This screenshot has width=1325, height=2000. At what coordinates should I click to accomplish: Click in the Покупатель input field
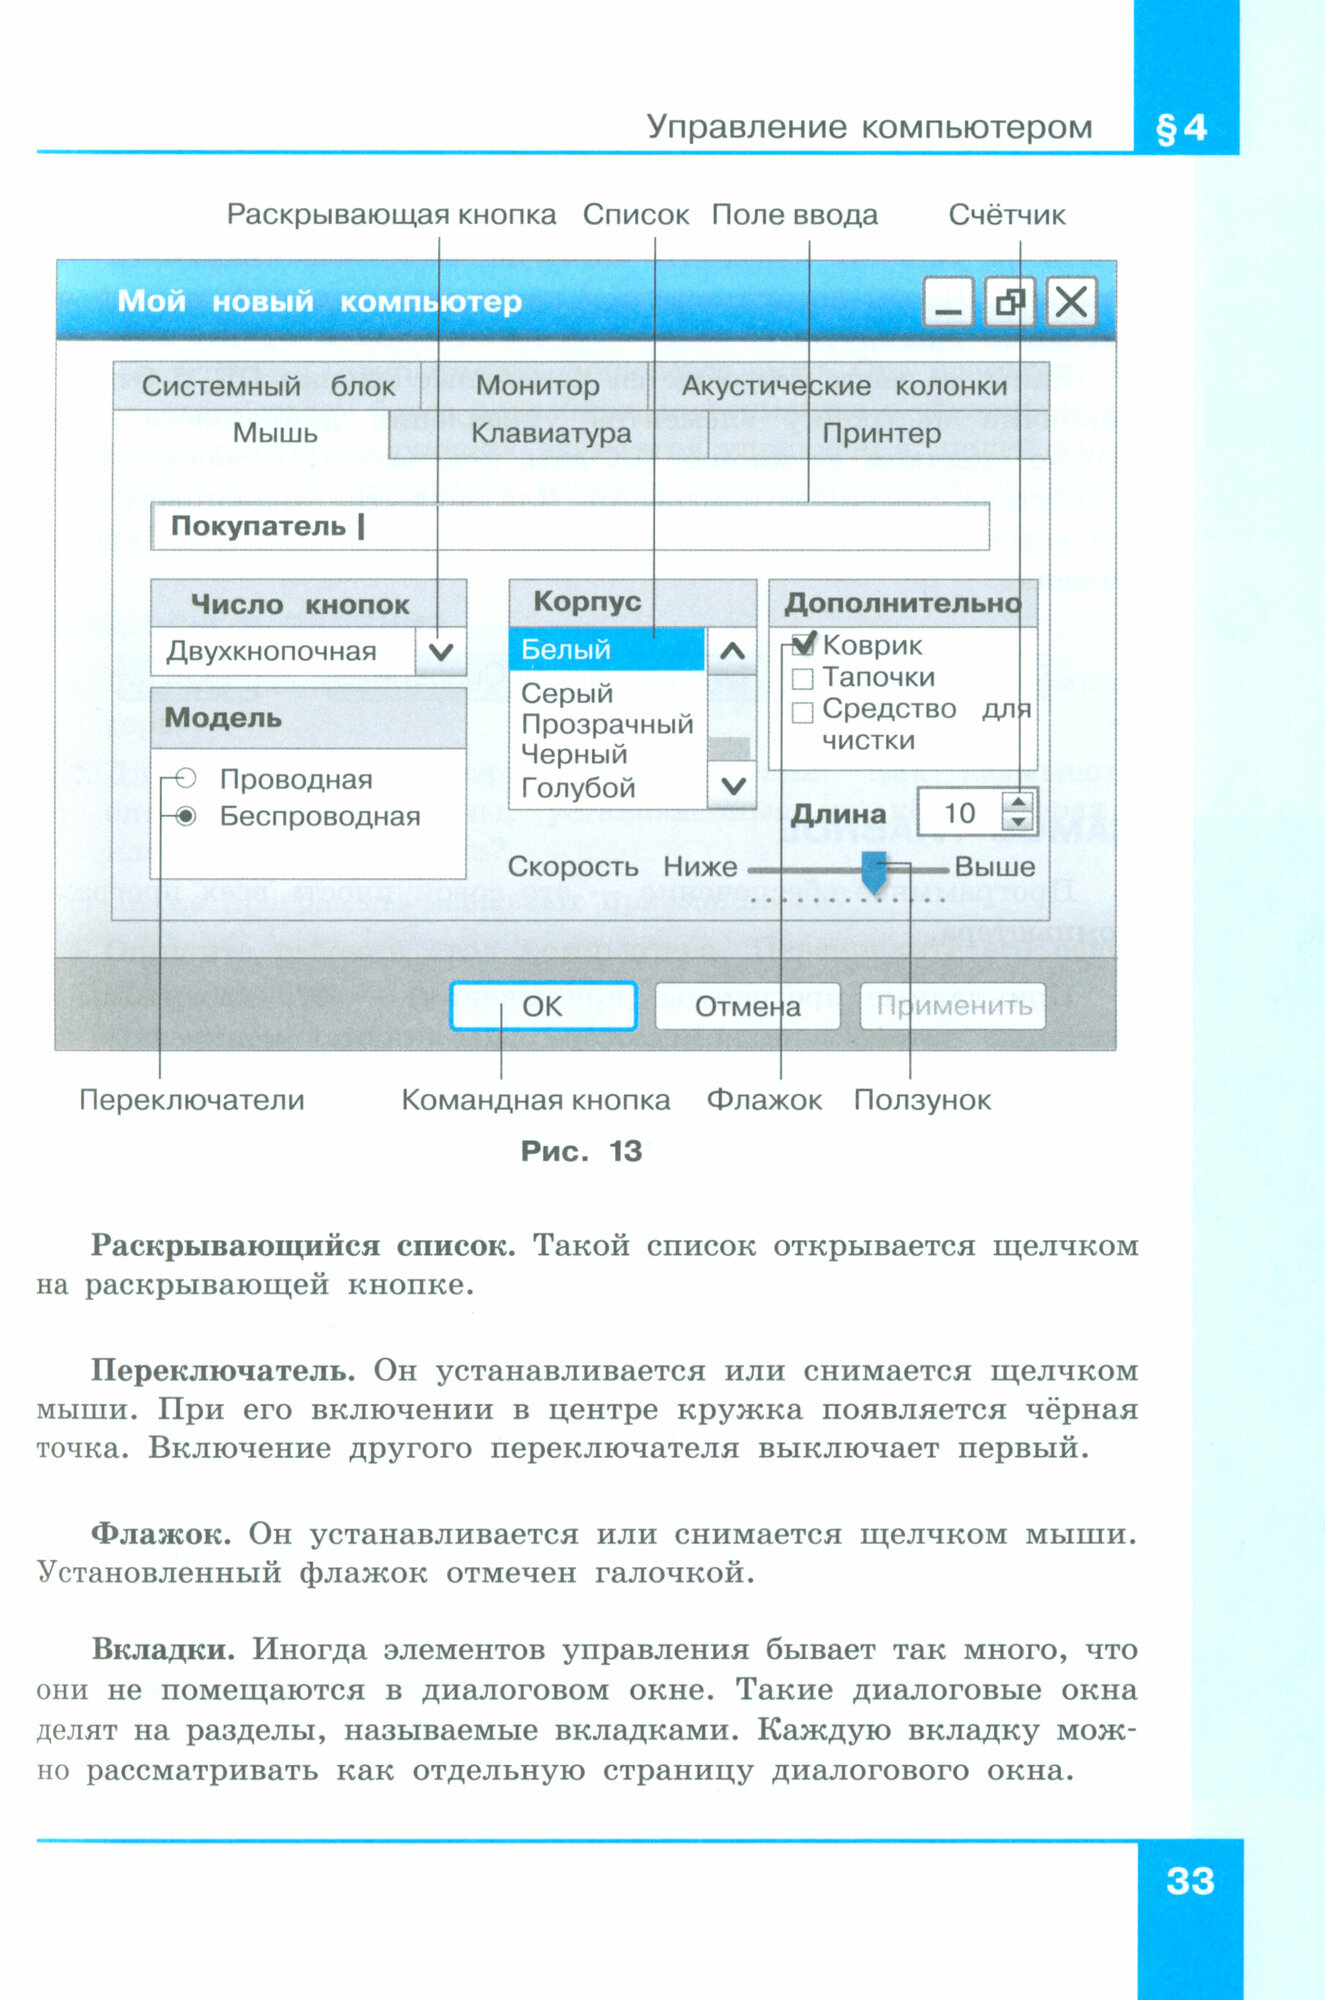coord(570,526)
